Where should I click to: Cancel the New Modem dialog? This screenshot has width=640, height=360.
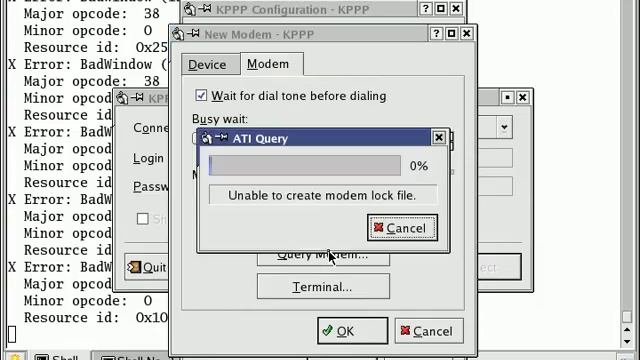[429, 331]
